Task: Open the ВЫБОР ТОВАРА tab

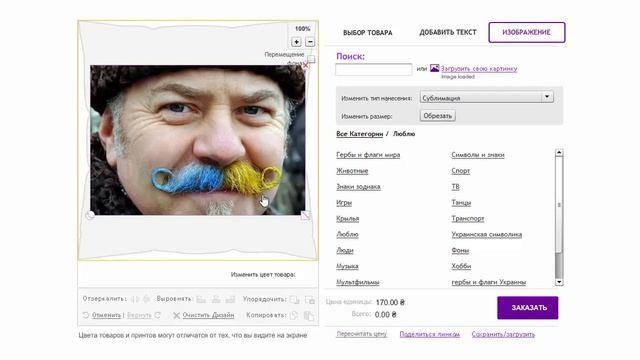Action: (368, 33)
